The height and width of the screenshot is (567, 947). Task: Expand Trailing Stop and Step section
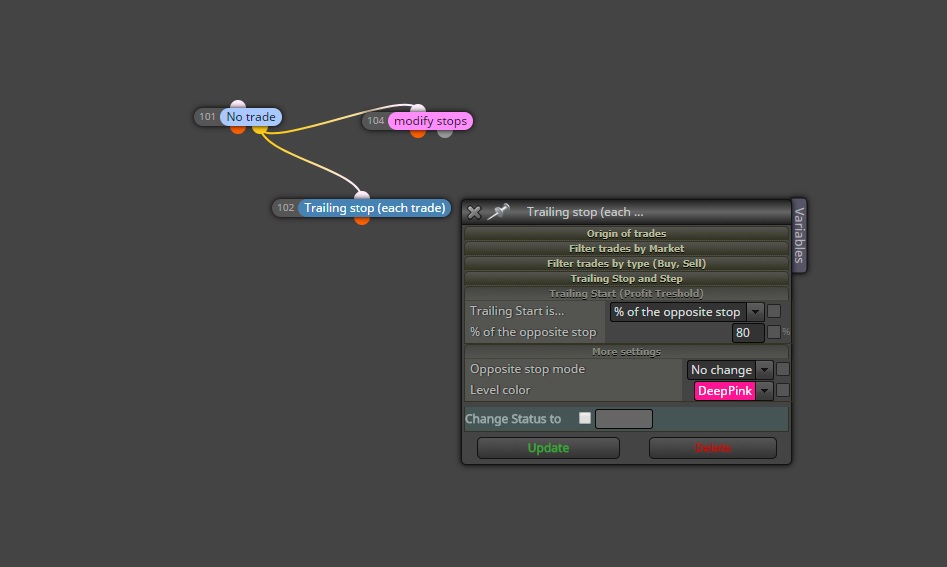(626, 278)
